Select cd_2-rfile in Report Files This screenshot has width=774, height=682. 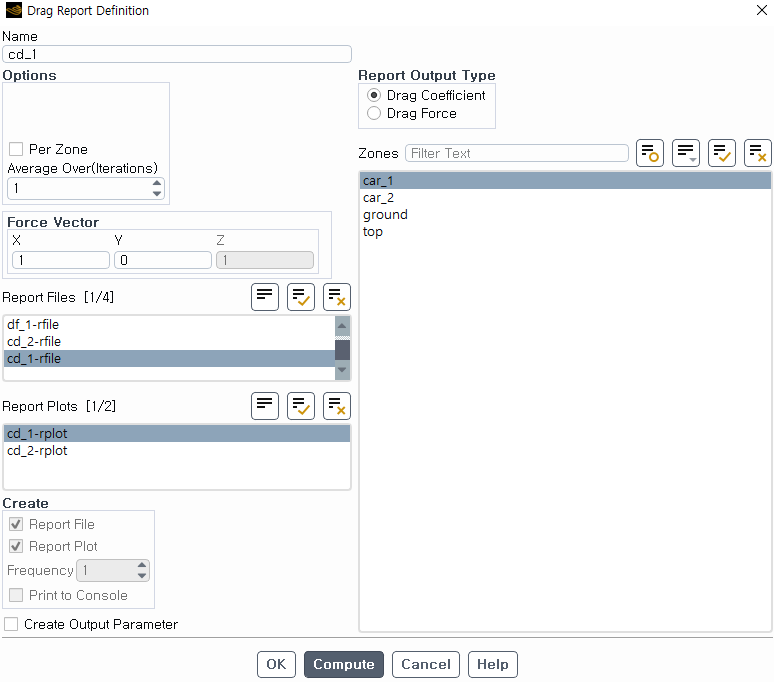(x=169, y=341)
